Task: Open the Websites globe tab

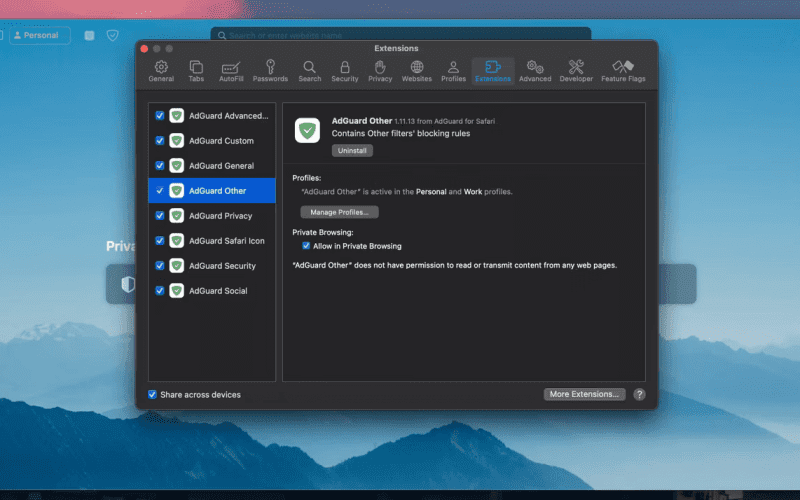Action: click(x=417, y=71)
